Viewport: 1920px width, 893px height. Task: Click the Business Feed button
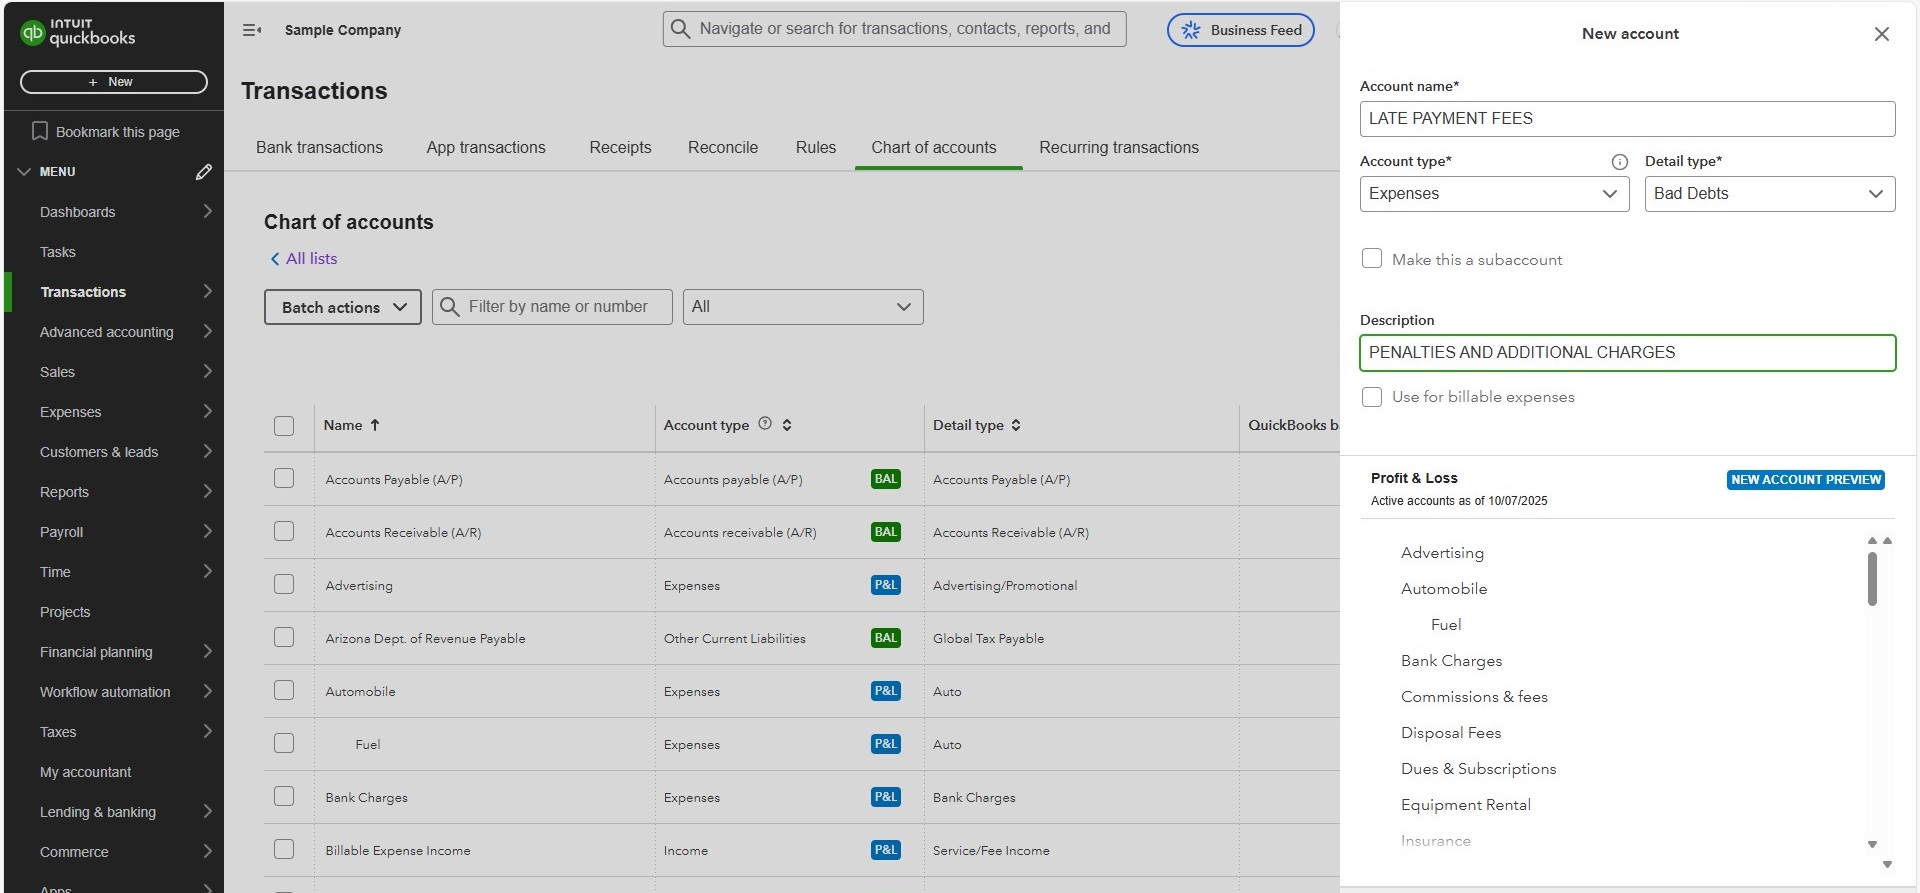(x=1241, y=30)
